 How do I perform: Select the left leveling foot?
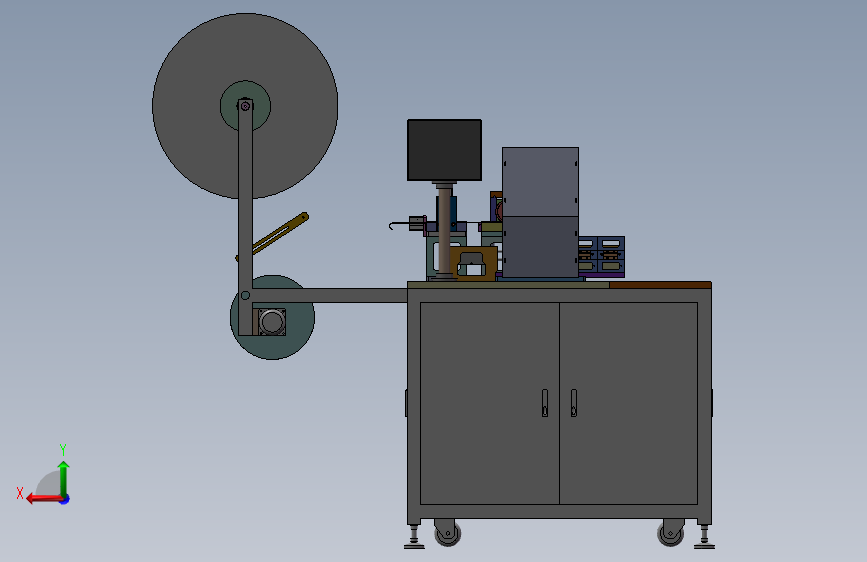tap(414, 537)
